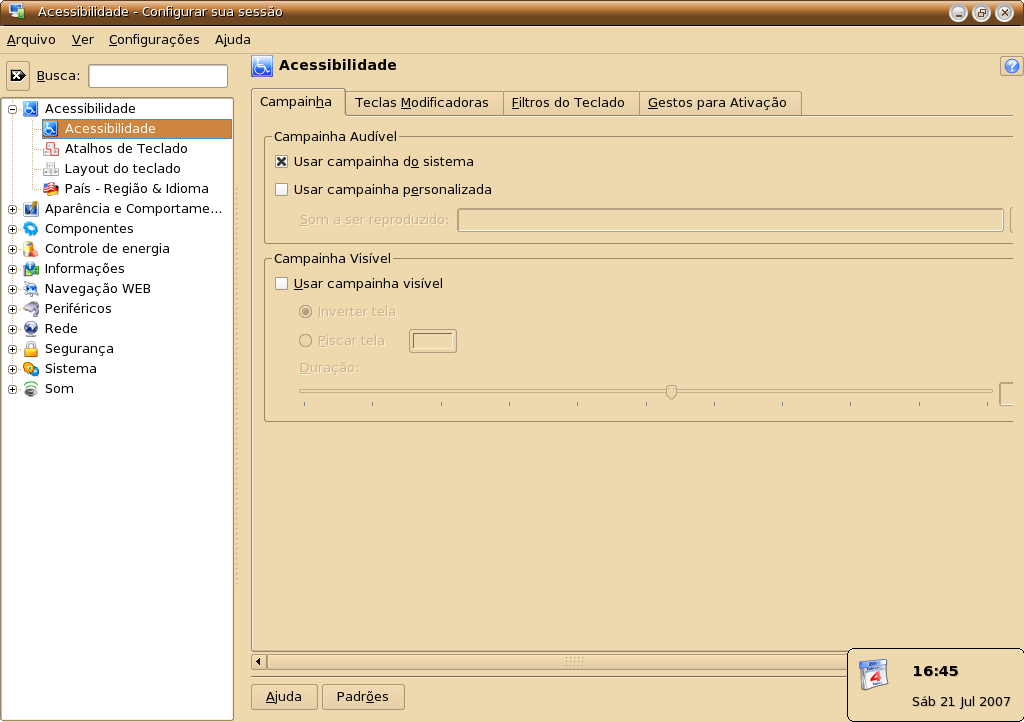1024x722 pixels.
Task: Click the Segurança padlock icon
Action: pos(31,349)
